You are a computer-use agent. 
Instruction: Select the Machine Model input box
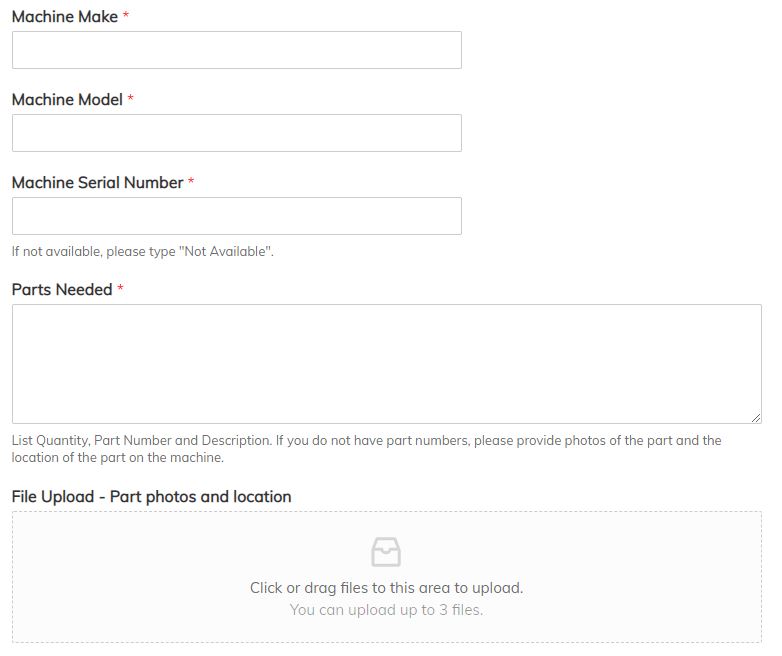click(237, 133)
